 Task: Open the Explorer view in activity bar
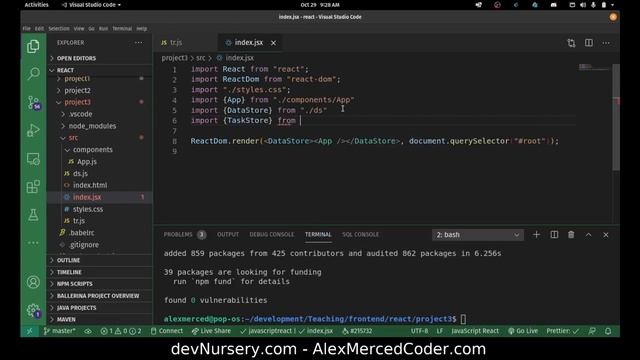click(33, 47)
